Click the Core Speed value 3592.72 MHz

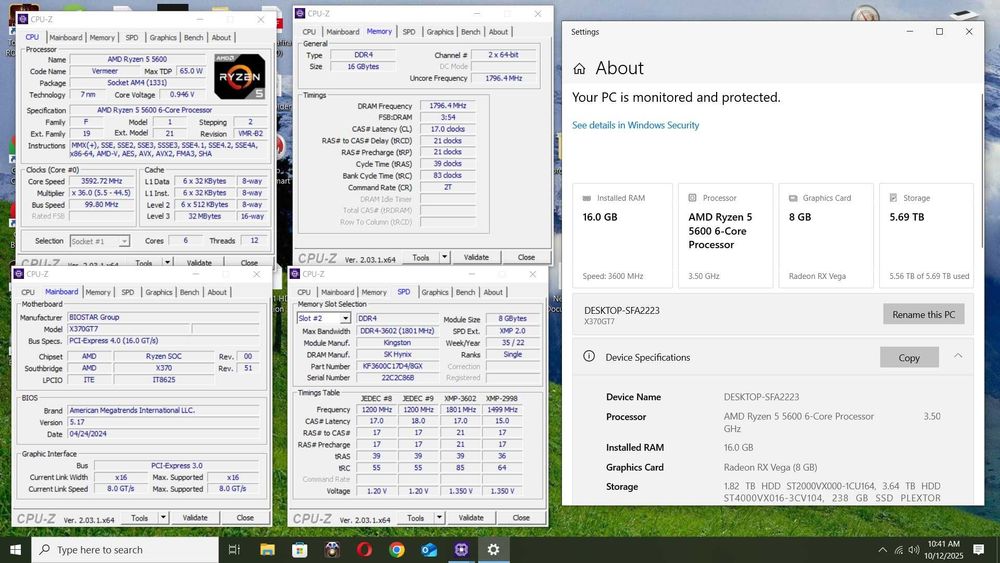point(102,181)
